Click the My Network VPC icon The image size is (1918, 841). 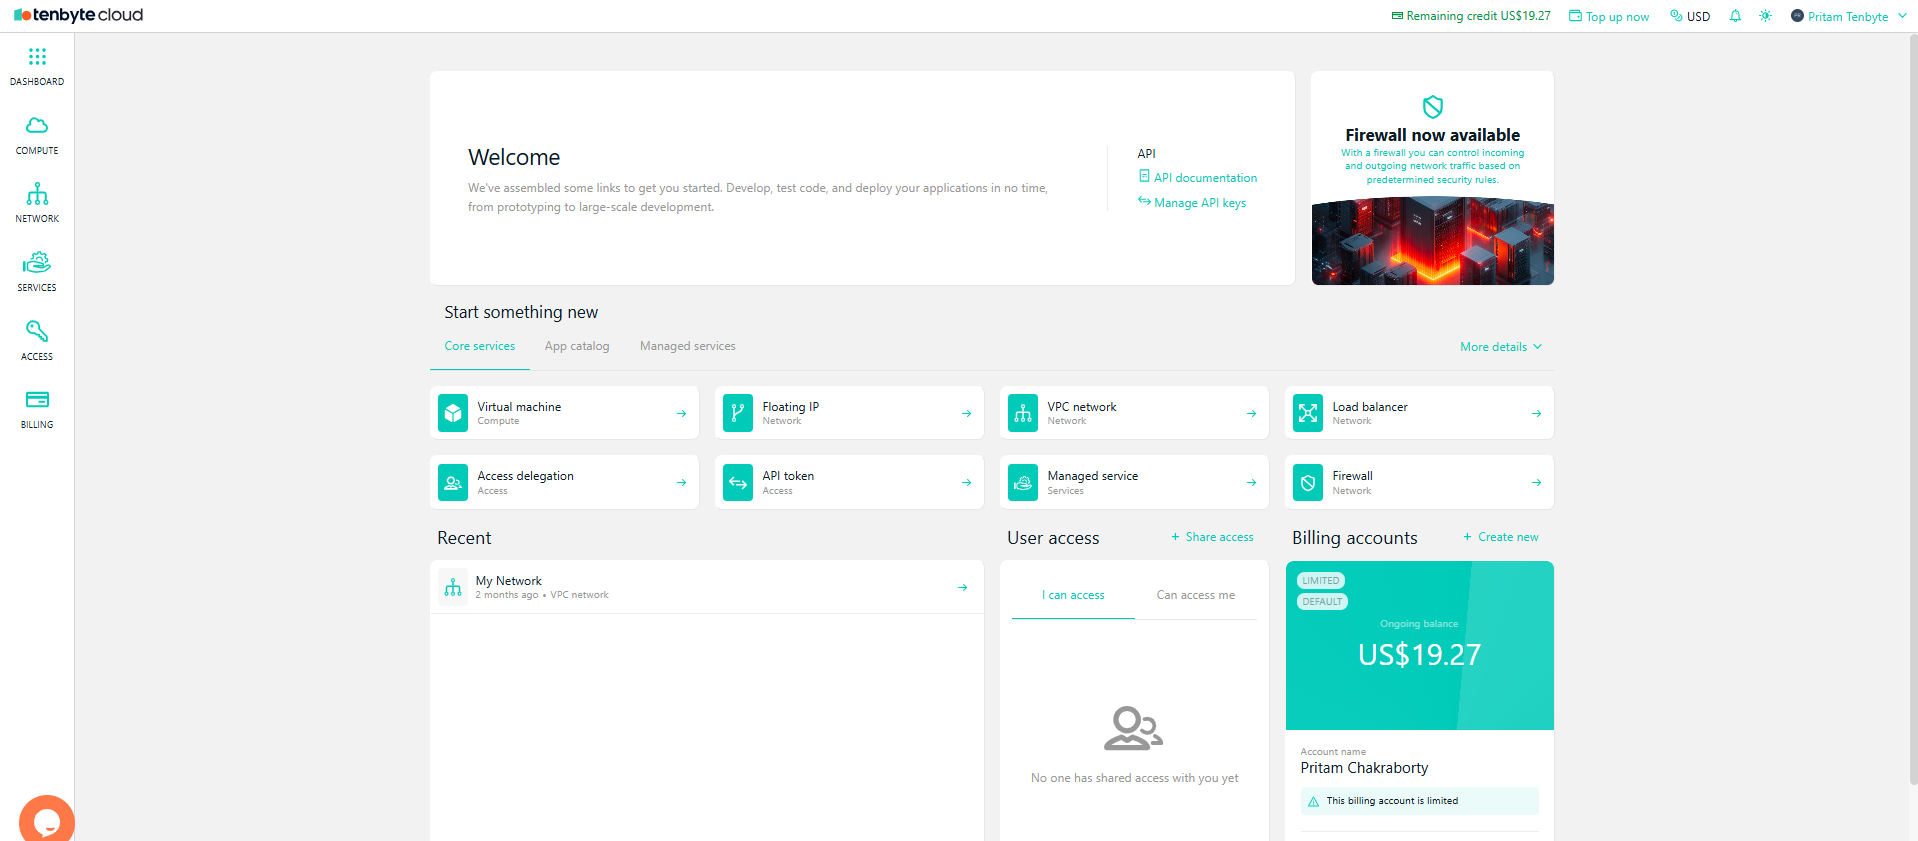point(453,587)
